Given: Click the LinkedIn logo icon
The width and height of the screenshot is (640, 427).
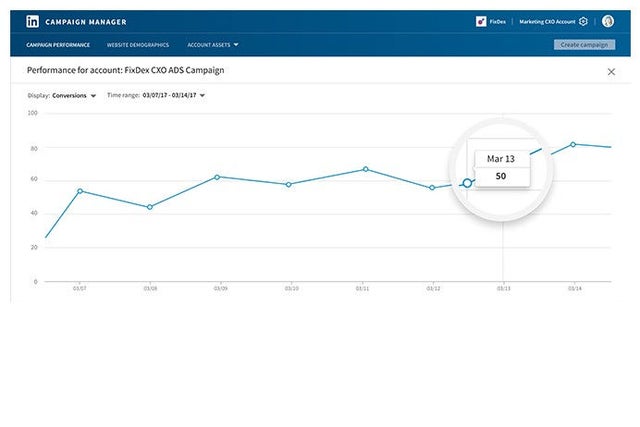Looking at the screenshot, I should coord(33,21).
